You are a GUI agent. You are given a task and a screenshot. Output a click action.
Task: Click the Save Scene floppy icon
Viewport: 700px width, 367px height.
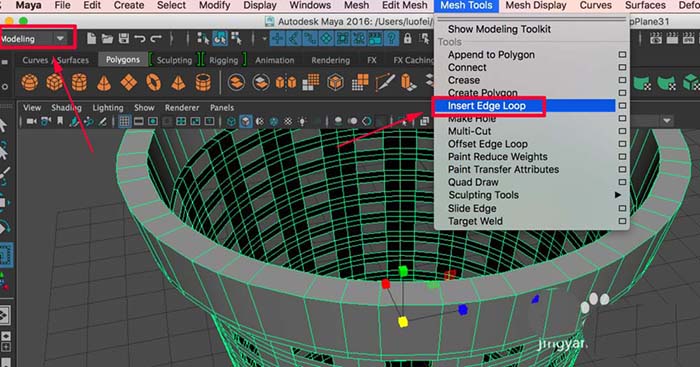click(x=124, y=39)
